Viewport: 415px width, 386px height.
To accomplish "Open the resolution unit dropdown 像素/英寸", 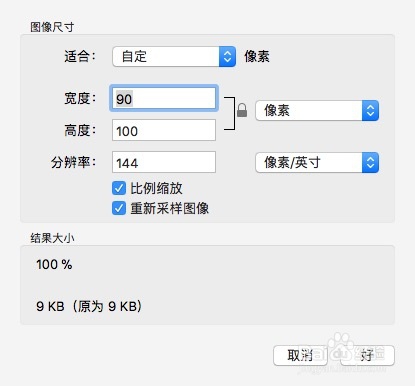I will (317, 163).
